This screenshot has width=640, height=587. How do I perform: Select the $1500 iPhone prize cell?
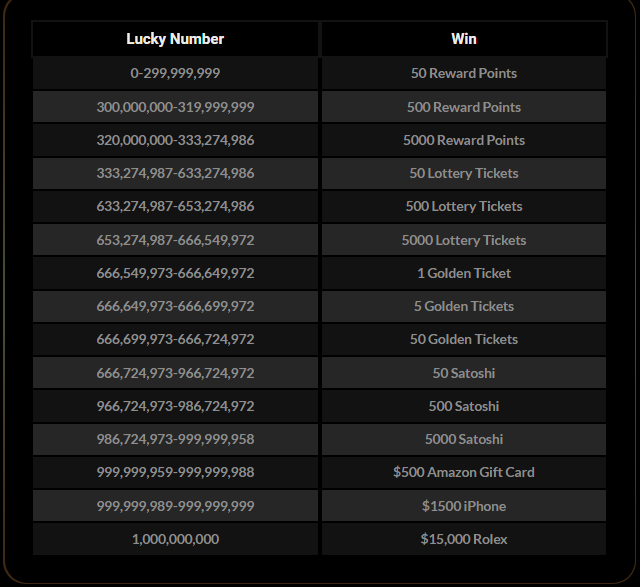(464, 506)
